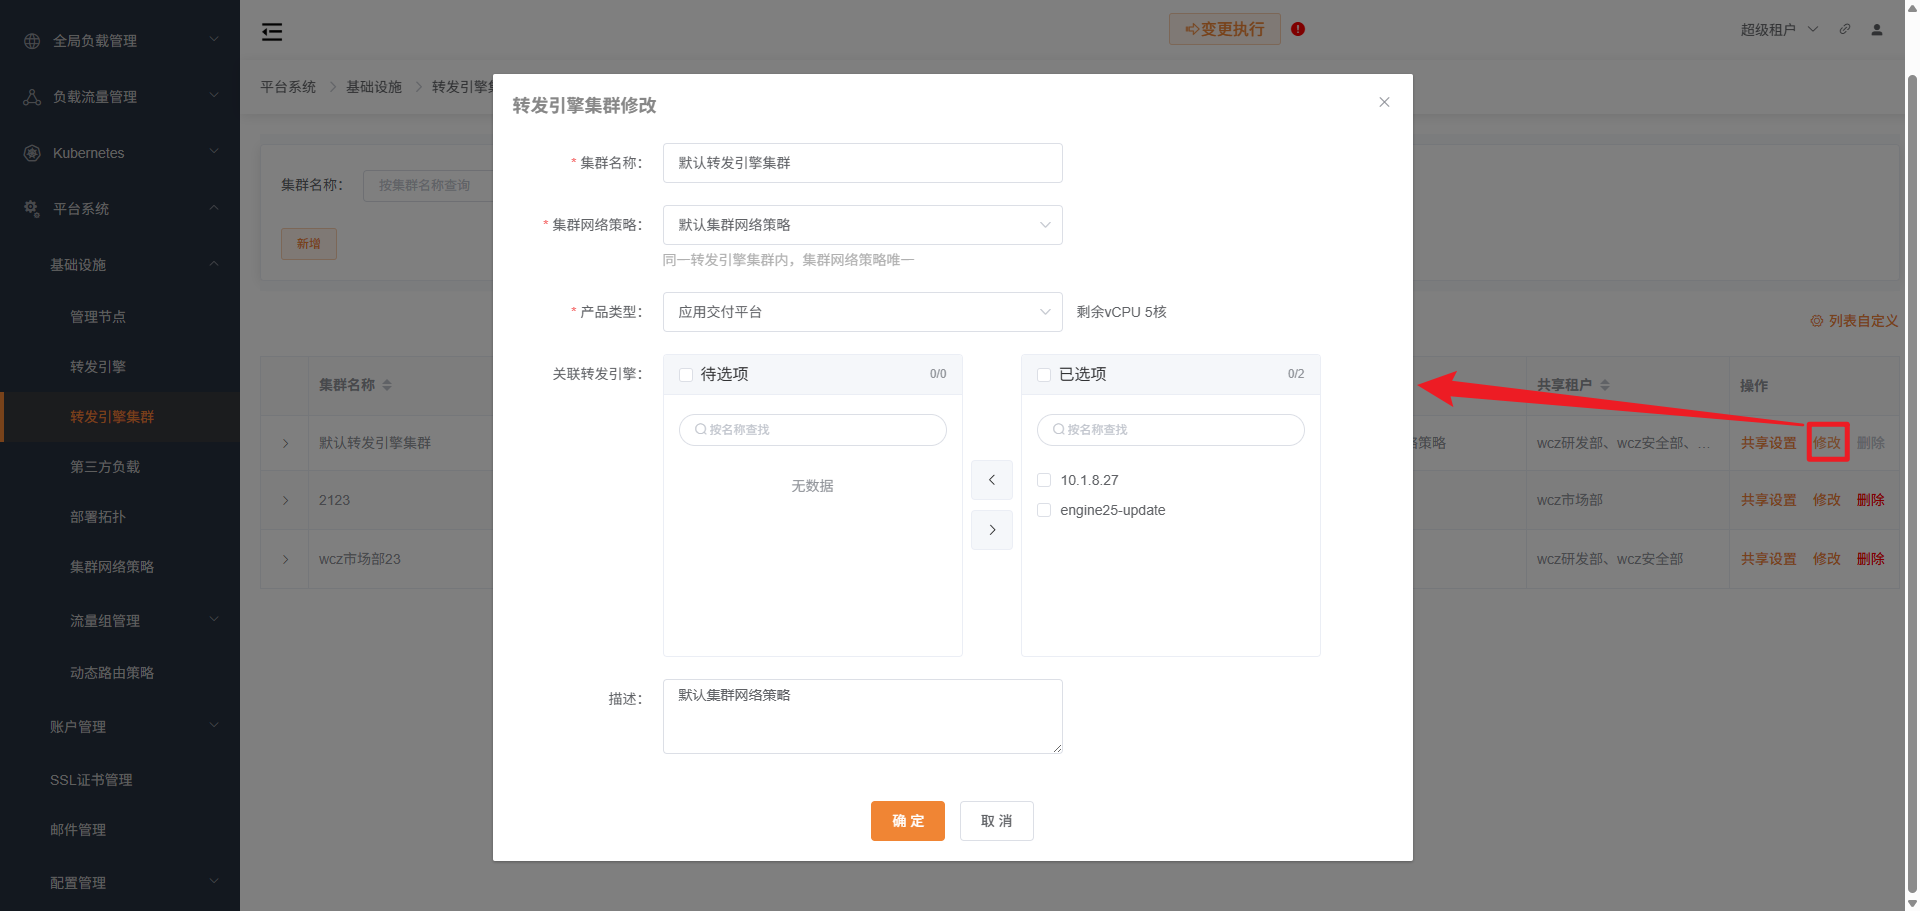This screenshot has width=1920, height=911.
Task: Open the 产品类型 dropdown
Action: pos(862,312)
